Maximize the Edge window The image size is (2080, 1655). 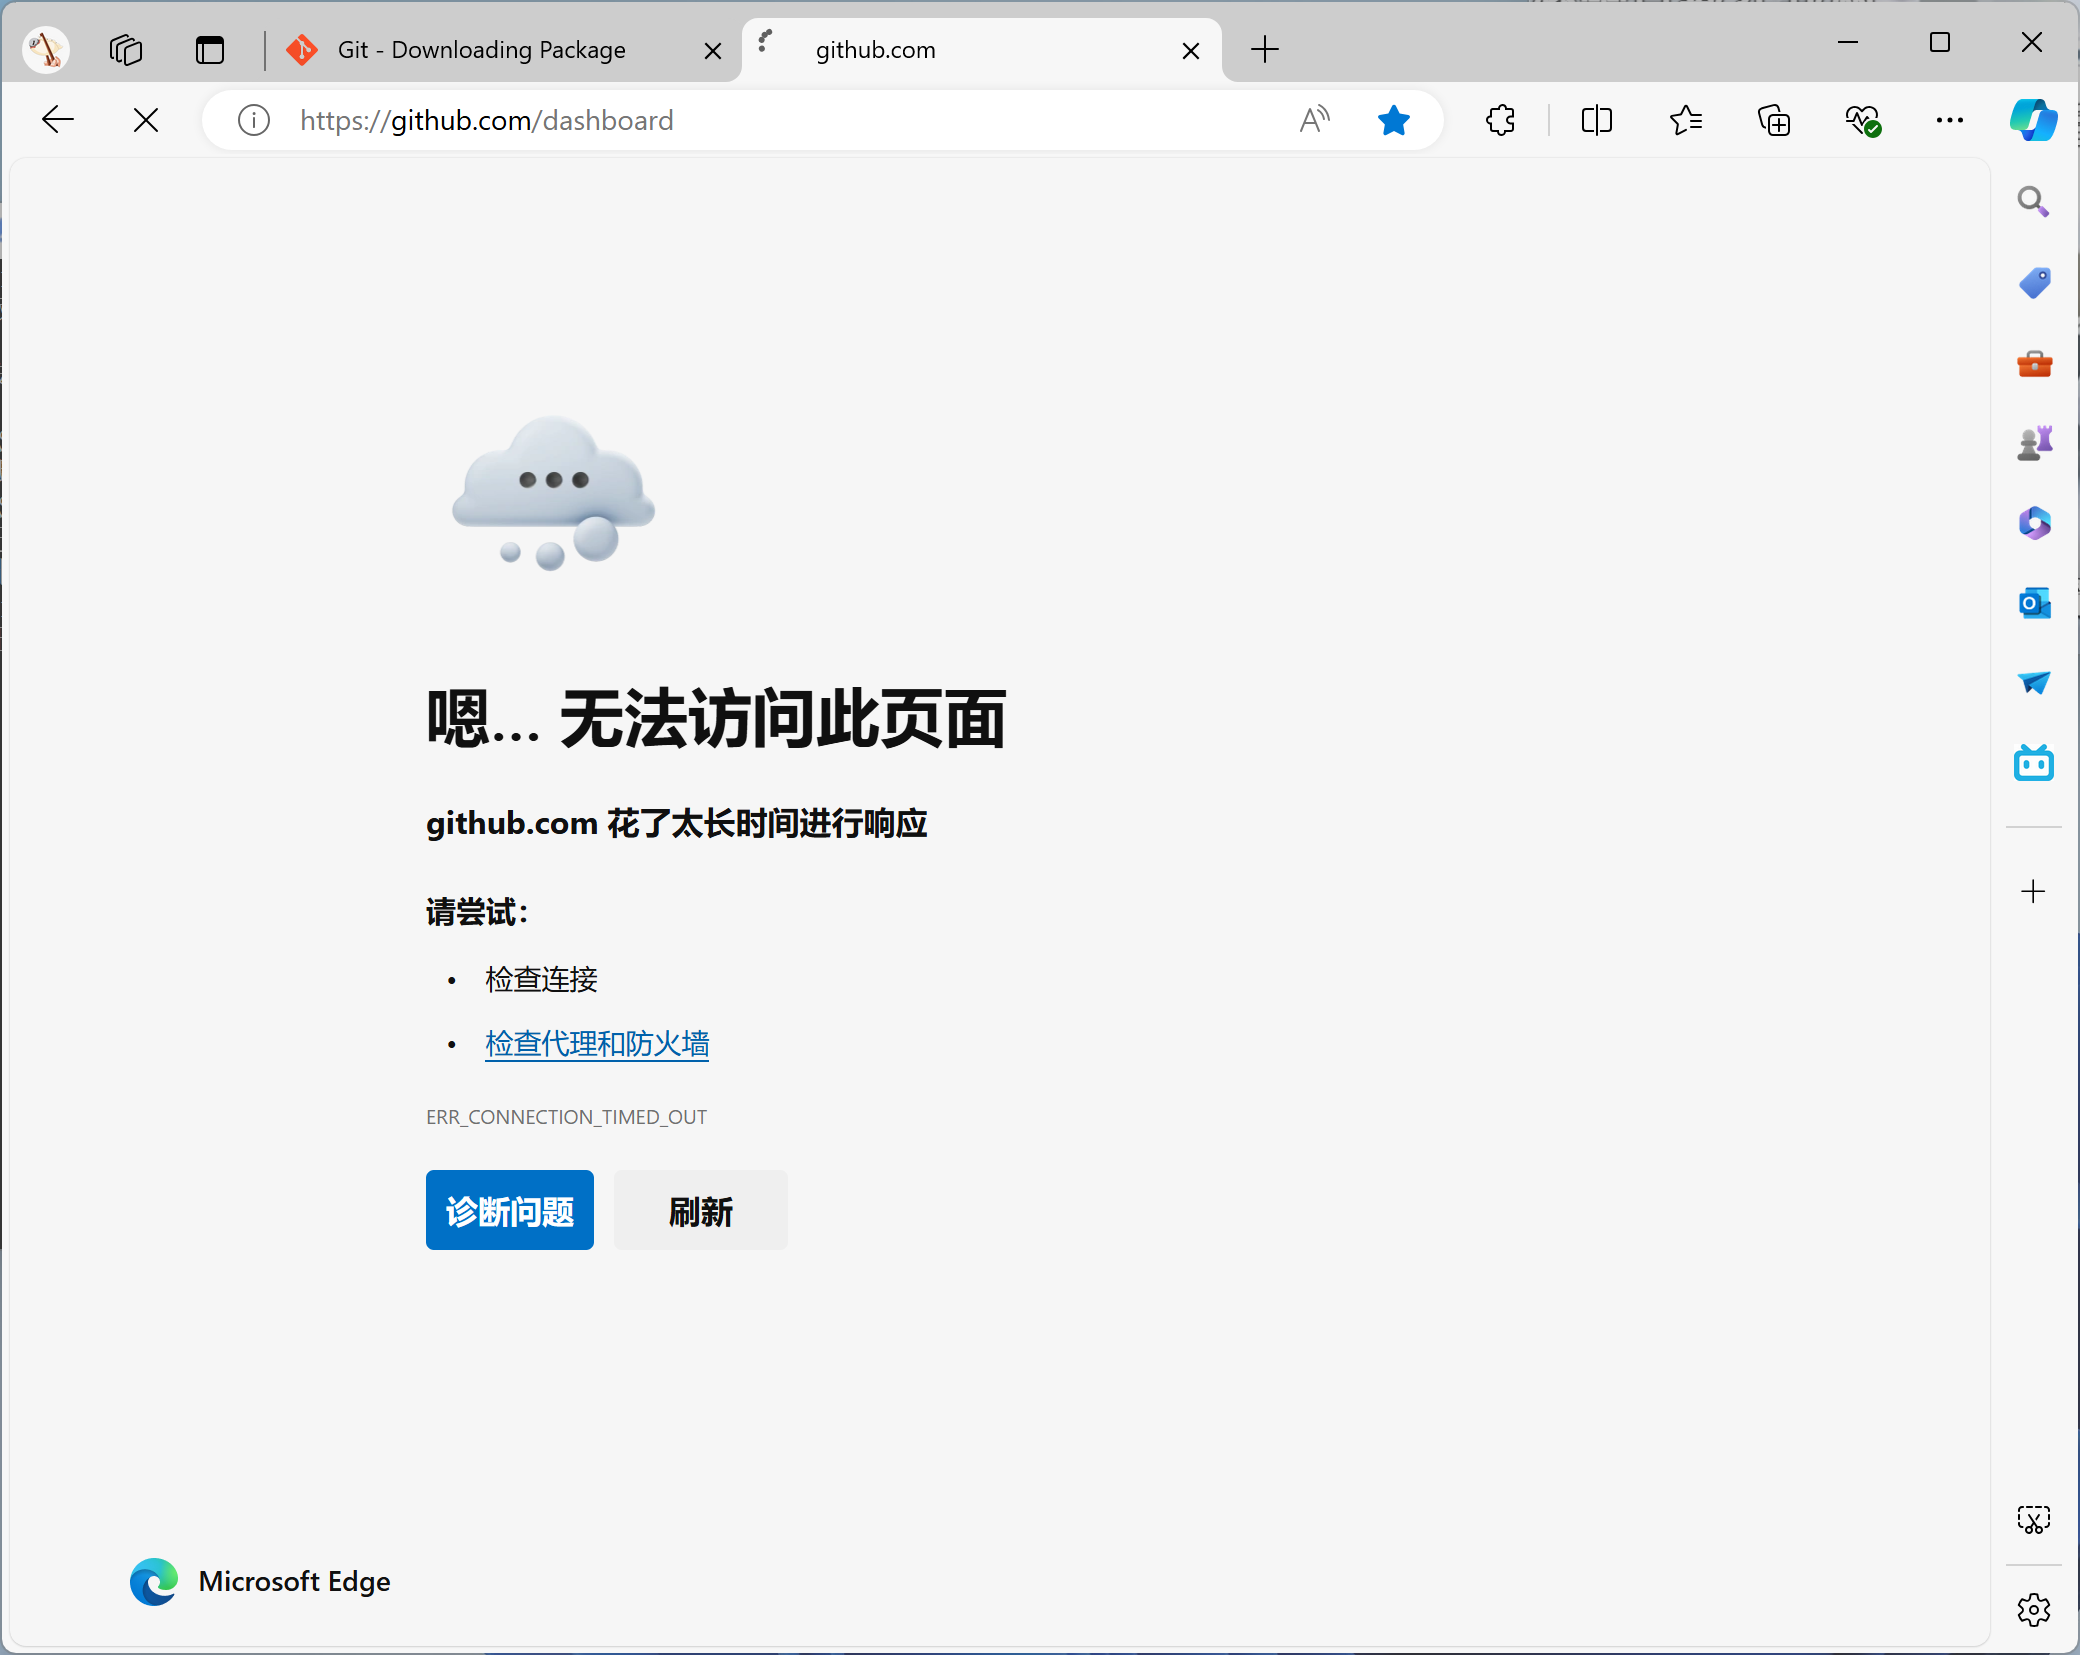pyautogui.click(x=1940, y=42)
